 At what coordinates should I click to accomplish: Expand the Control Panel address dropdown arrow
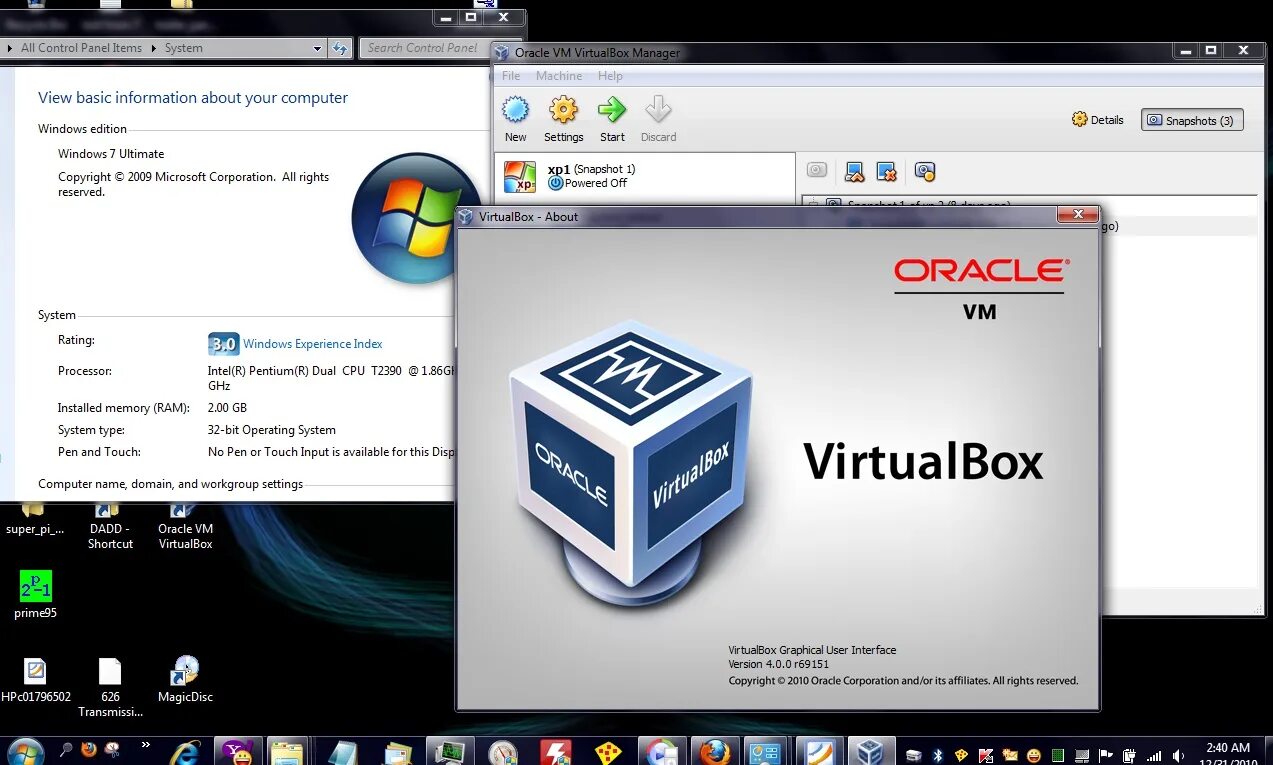click(317, 48)
